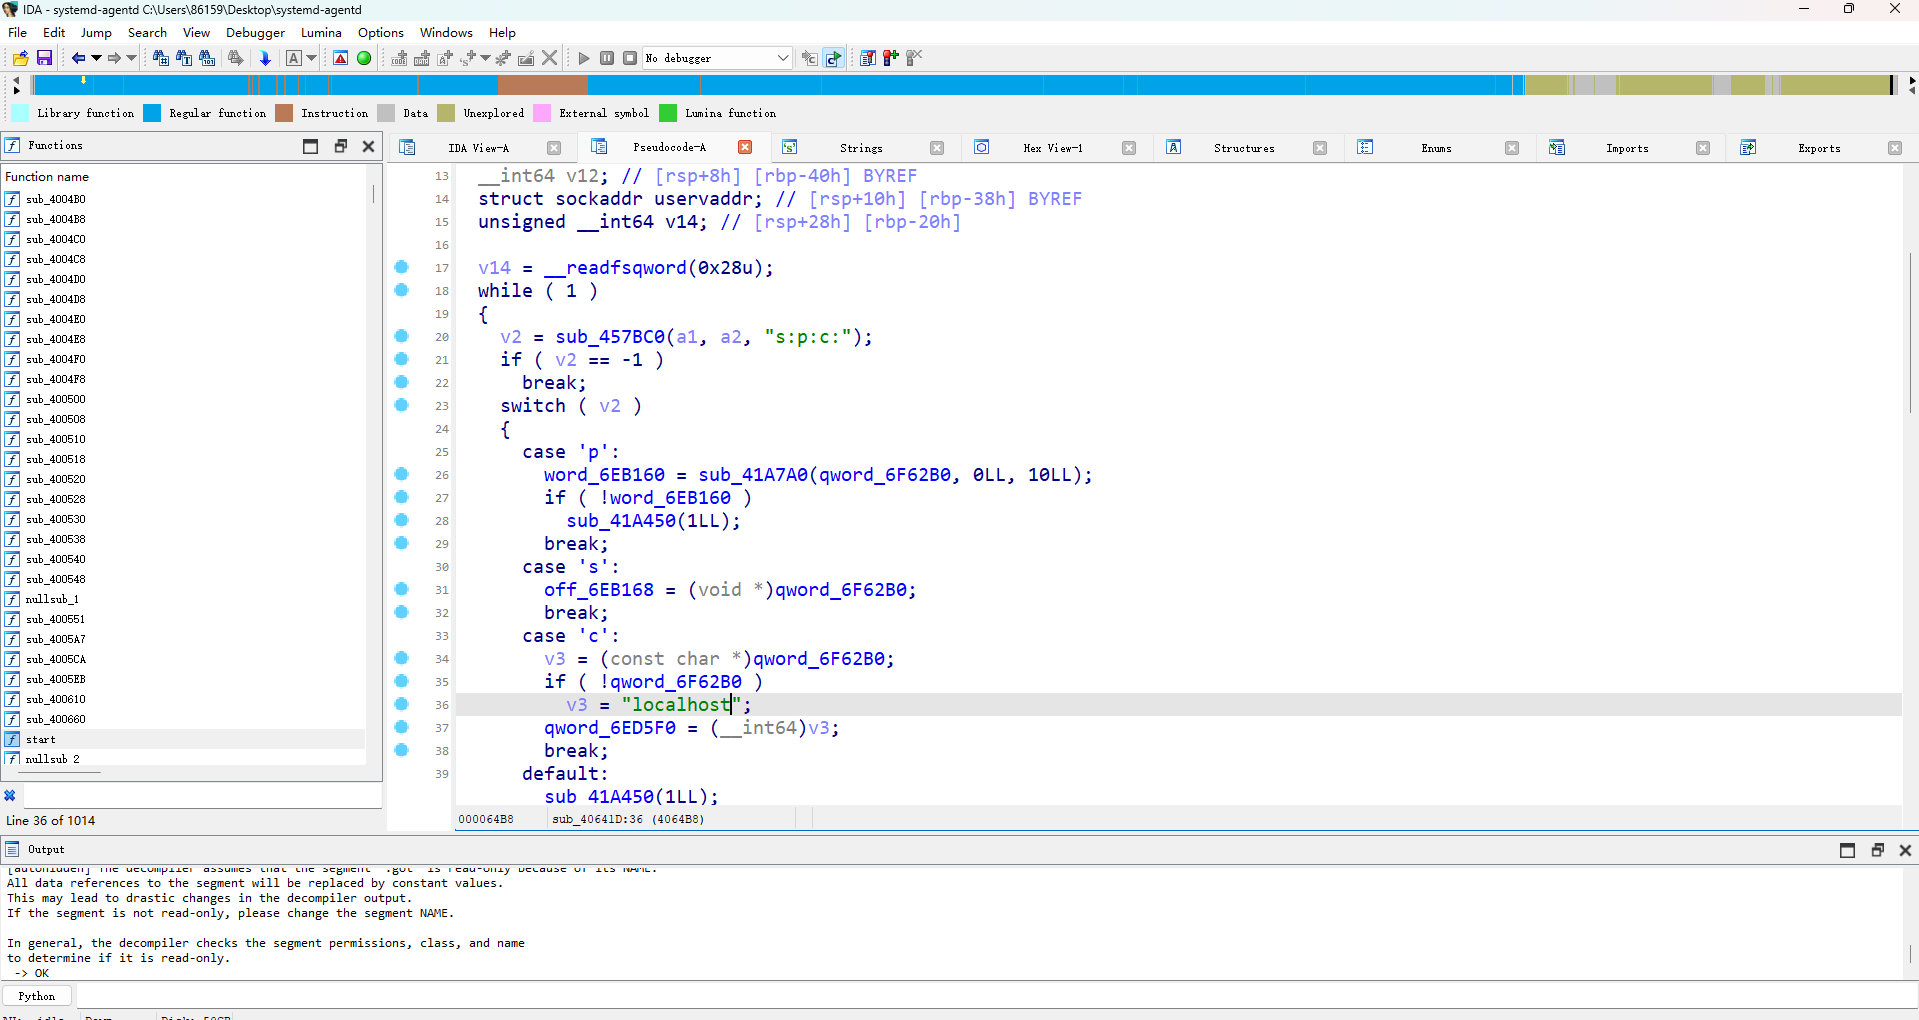Float the Functions panel with restore icon
The width and height of the screenshot is (1919, 1020).
coord(340,146)
